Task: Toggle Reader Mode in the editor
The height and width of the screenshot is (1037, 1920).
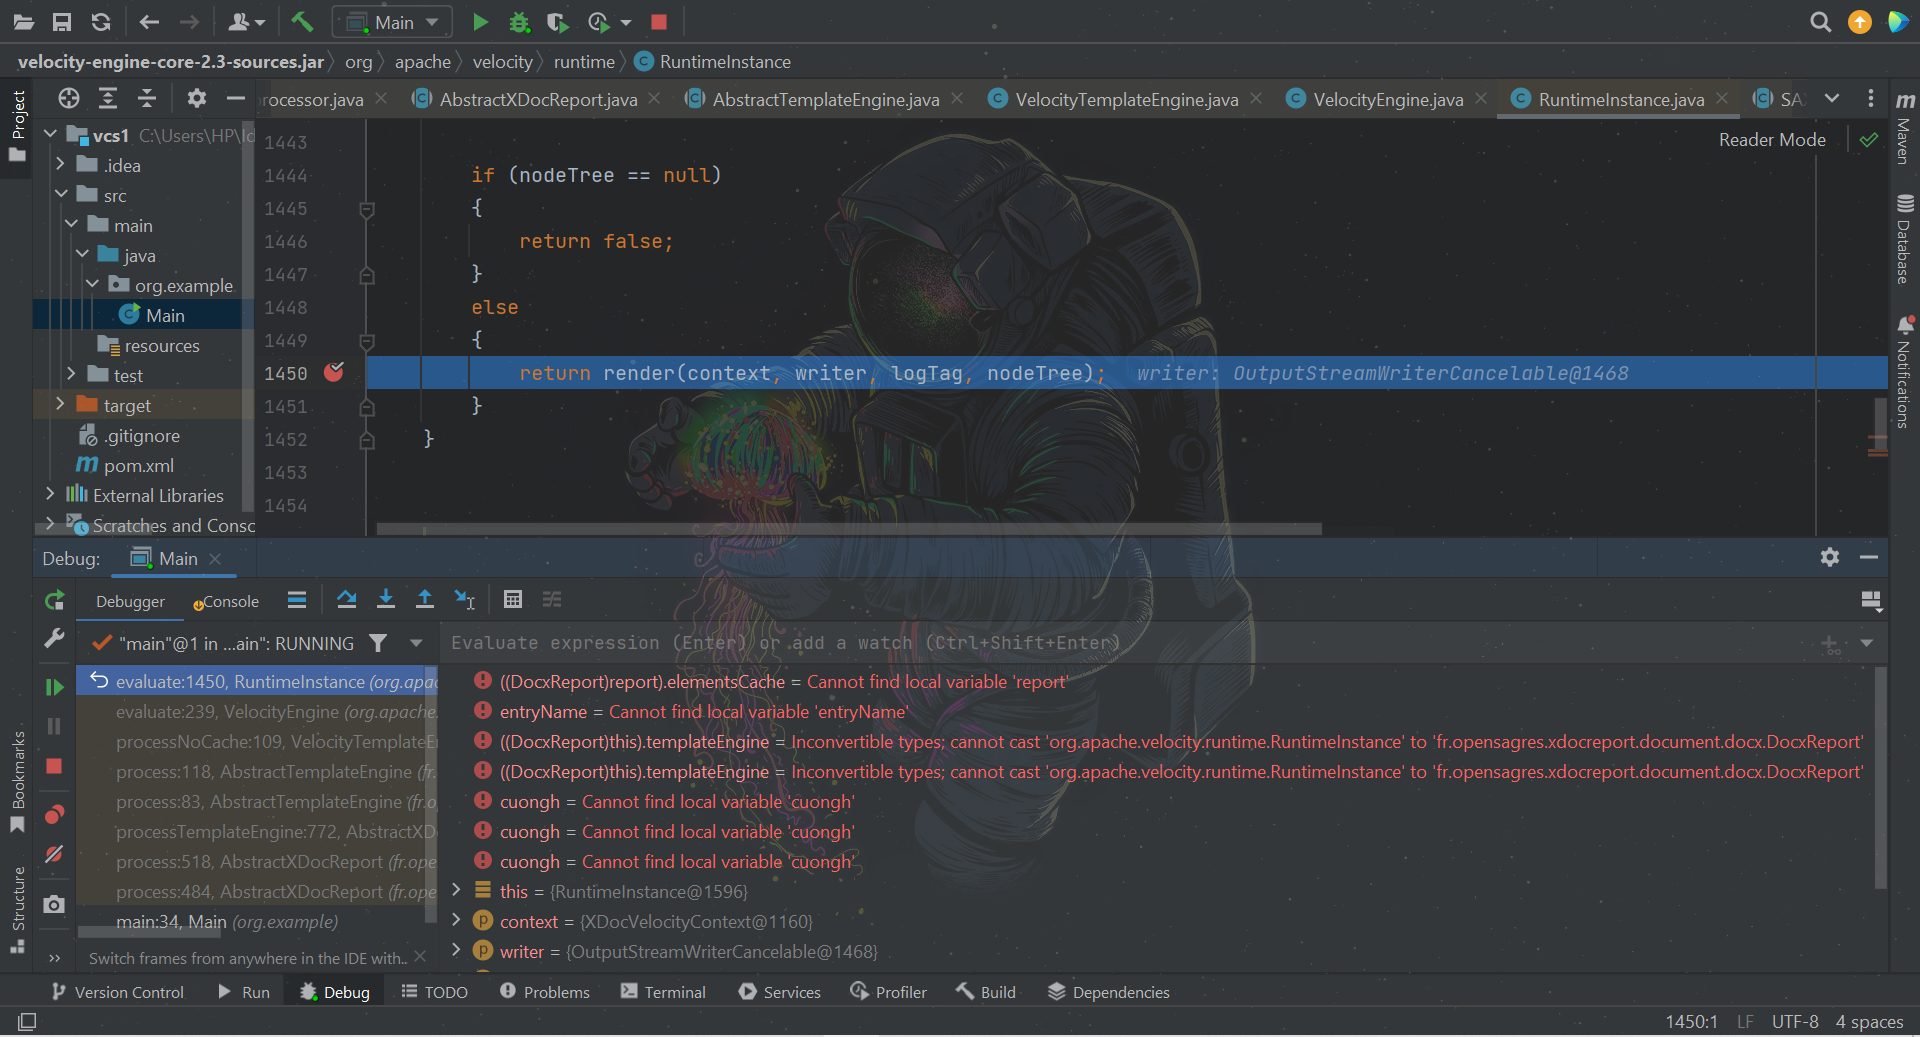Action: 1772,140
